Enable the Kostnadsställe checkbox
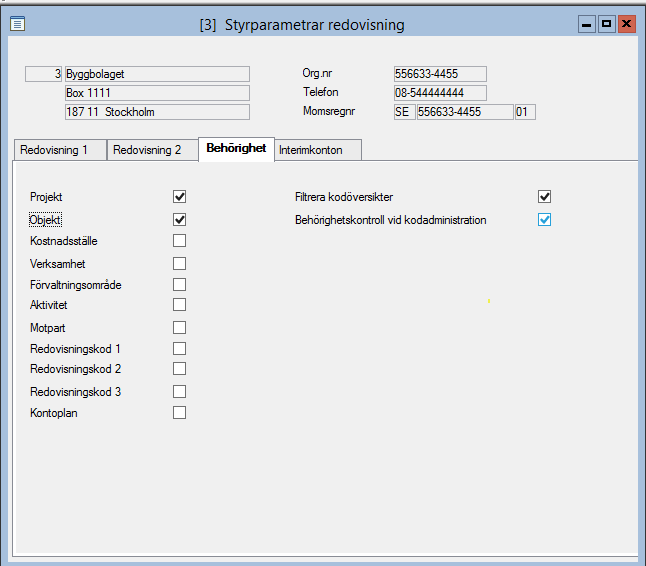Screen dimensions: 646x566 click(x=179, y=241)
